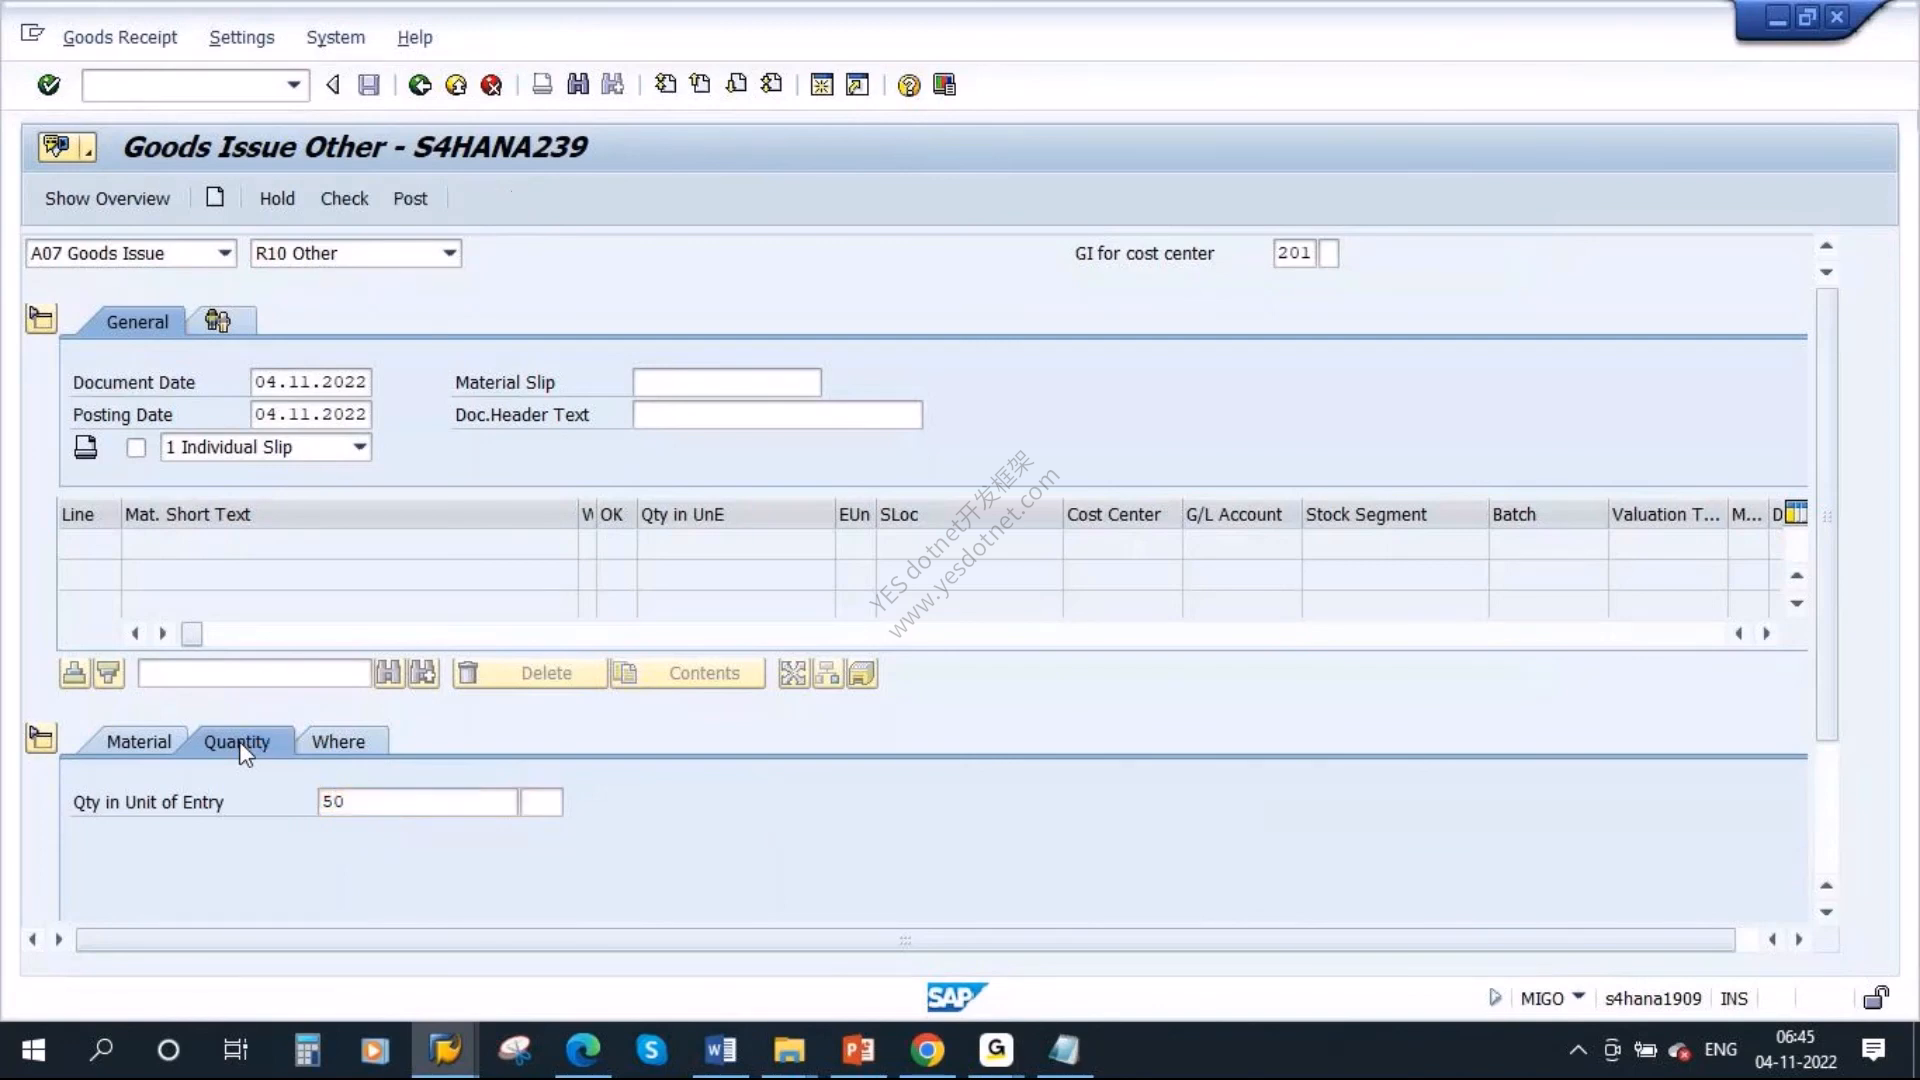
Task: Switch to the Where tab
Action: point(338,742)
